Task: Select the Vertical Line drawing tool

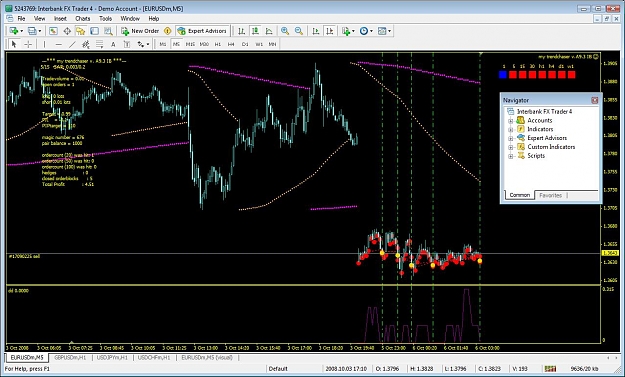Action: point(44,44)
